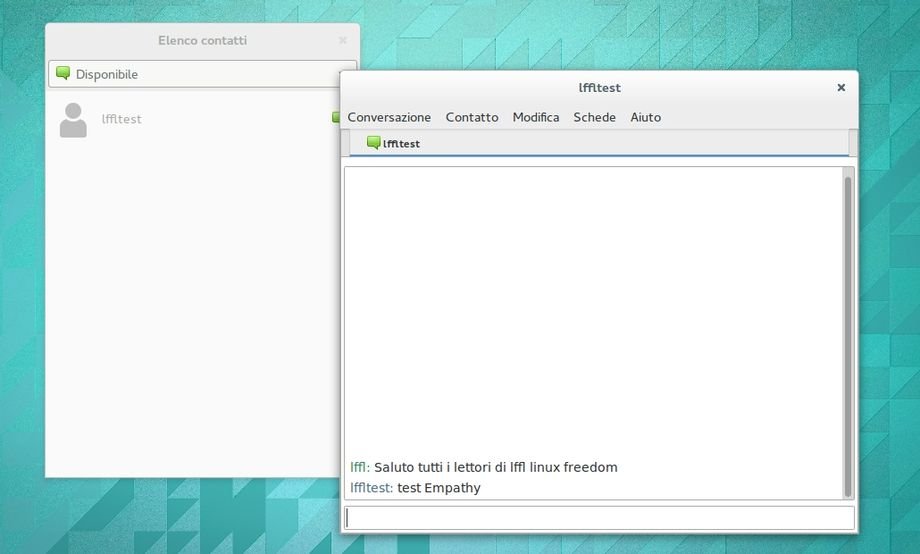The height and width of the screenshot is (554, 920).
Task: Focus the message input field
Action: (x=599, y=517)
